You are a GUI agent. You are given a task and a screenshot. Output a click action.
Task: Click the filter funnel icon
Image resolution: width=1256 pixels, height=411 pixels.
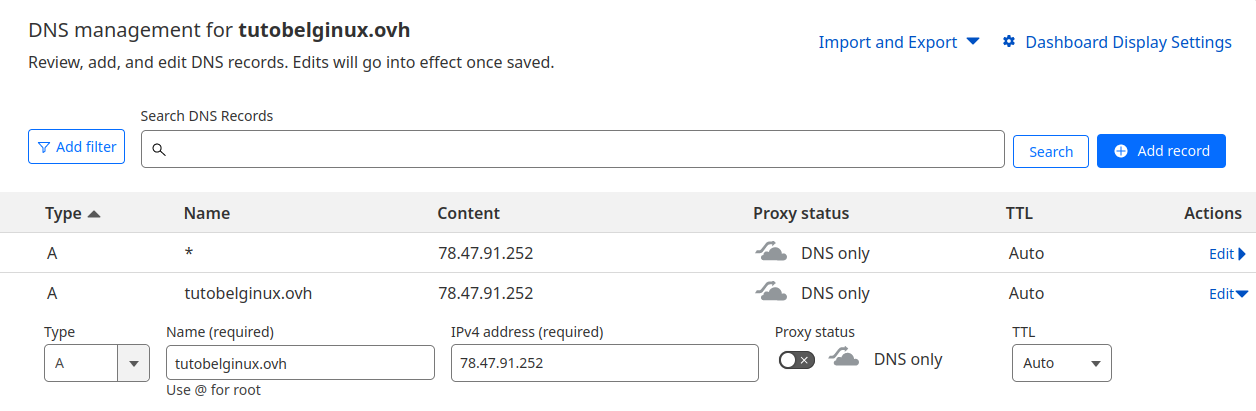coord(44,147)
